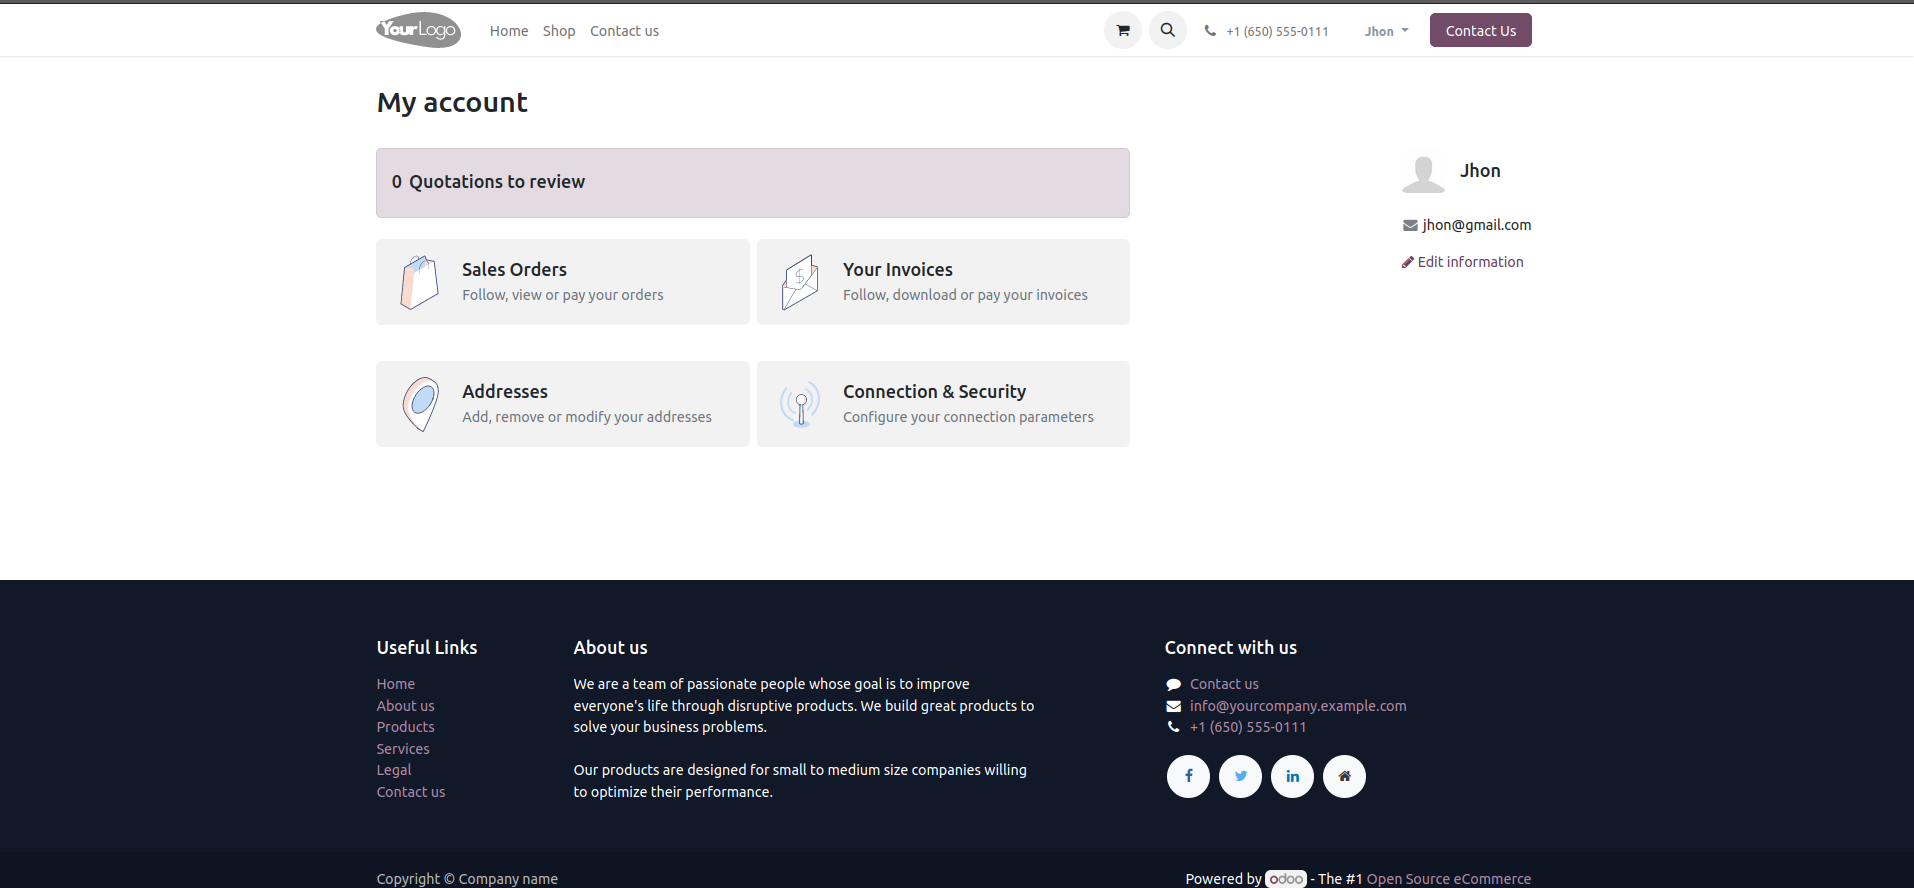Open the Addresses card

pos(562,404)
